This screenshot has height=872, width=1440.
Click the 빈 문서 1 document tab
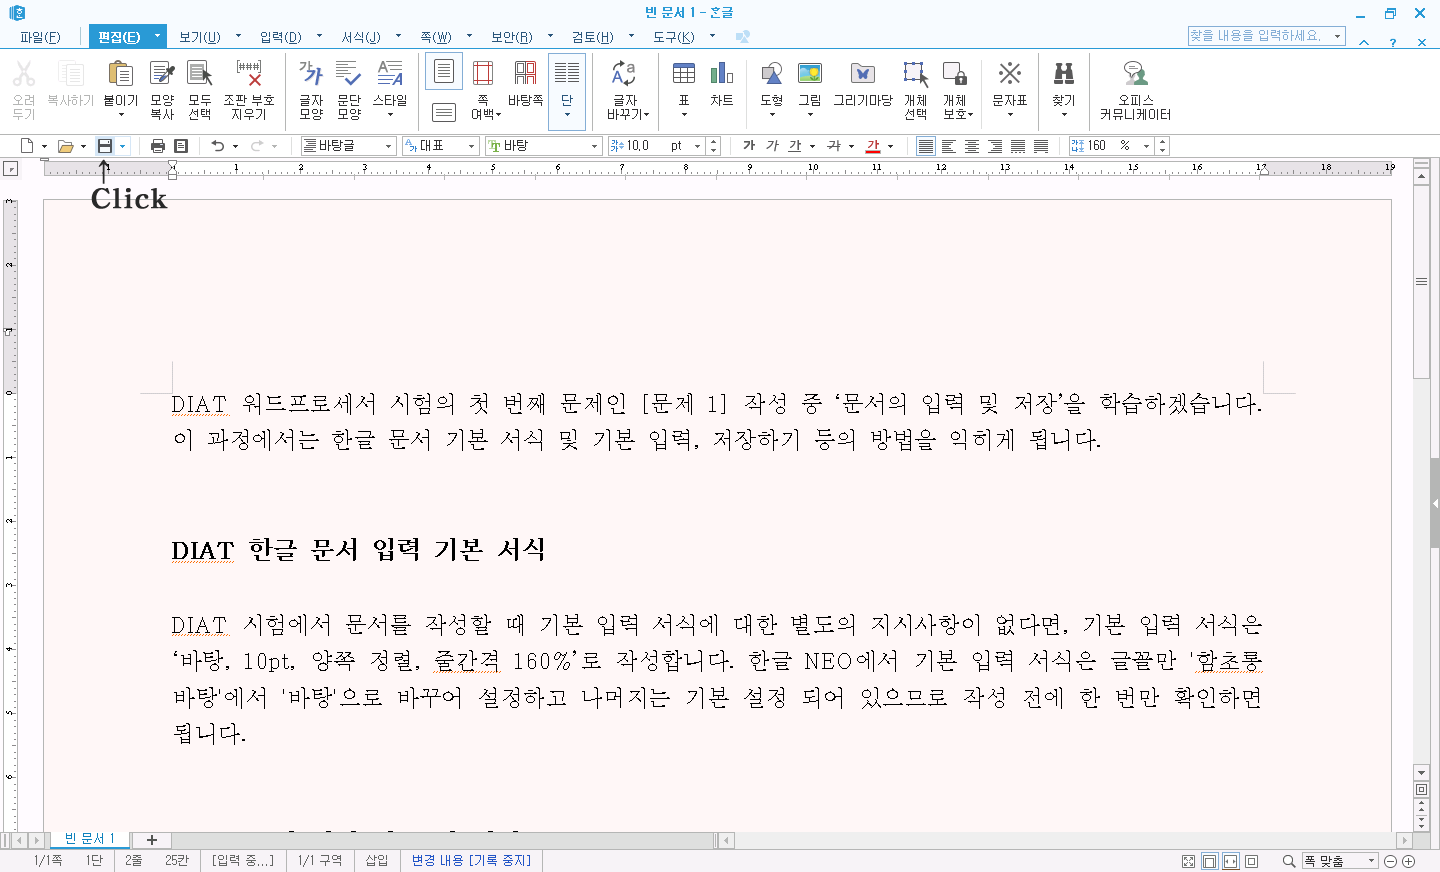pyautogui.click(x=90, y=839)
